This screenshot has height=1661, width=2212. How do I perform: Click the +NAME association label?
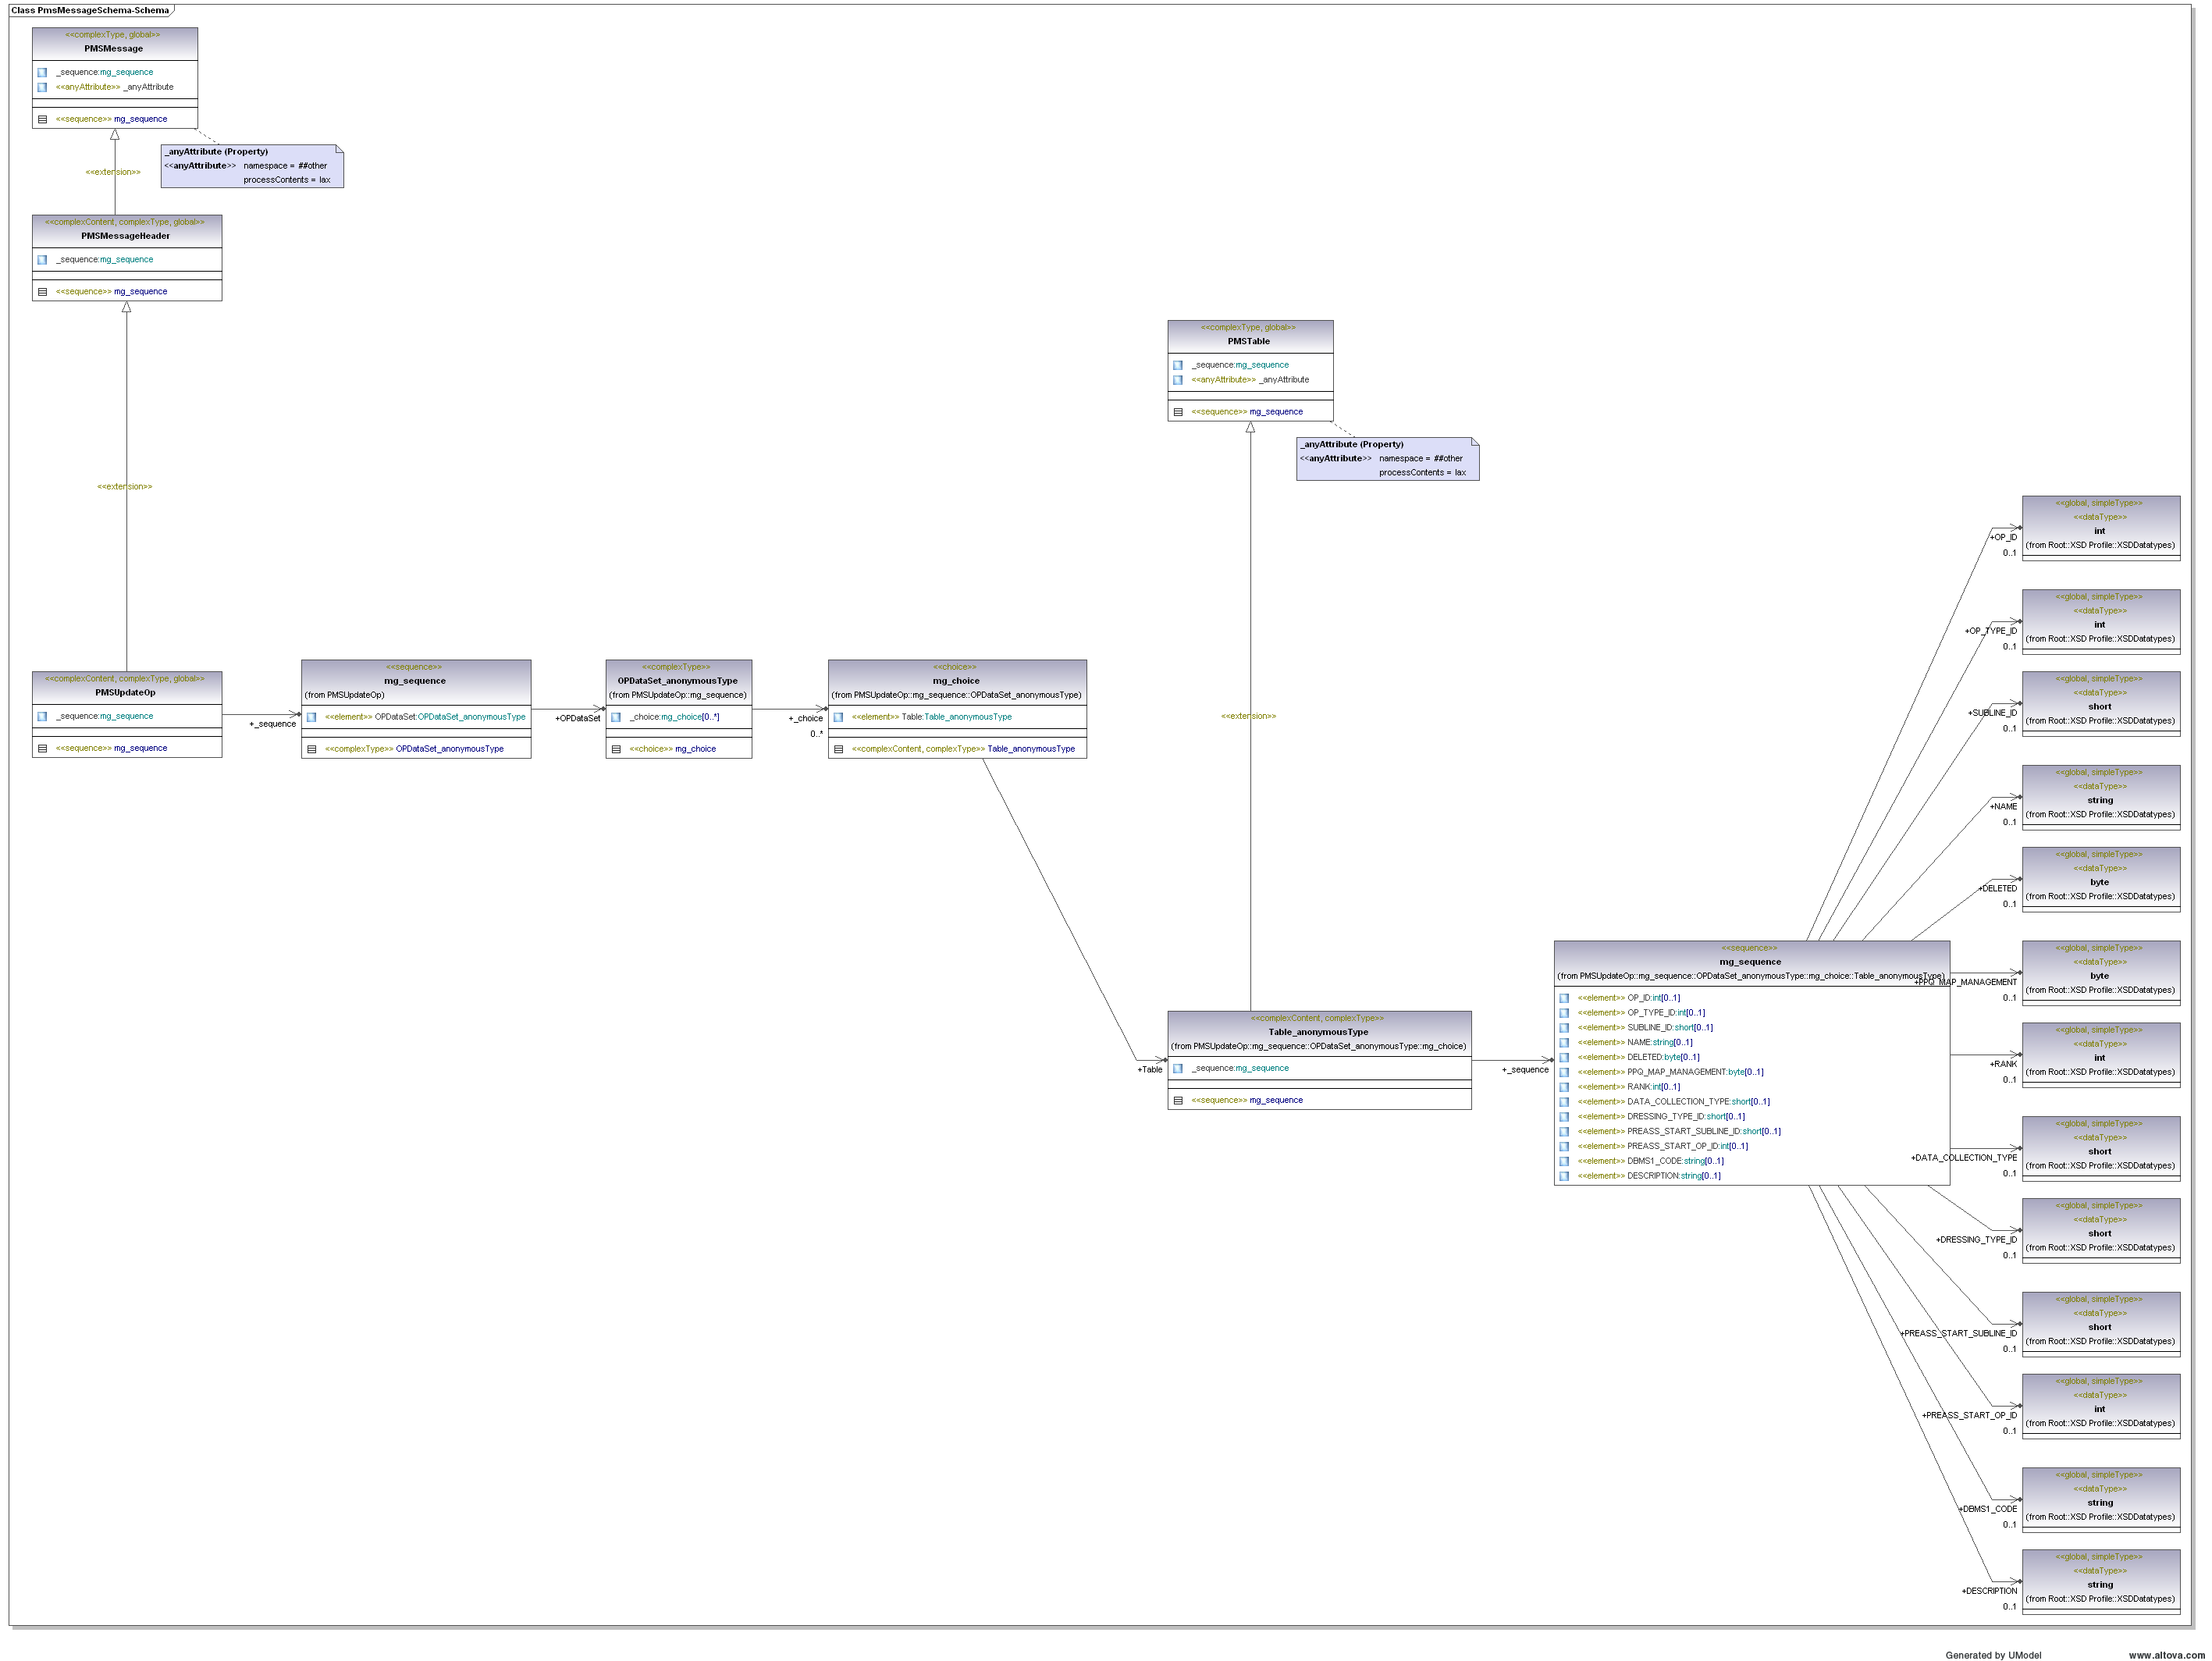2003,807
